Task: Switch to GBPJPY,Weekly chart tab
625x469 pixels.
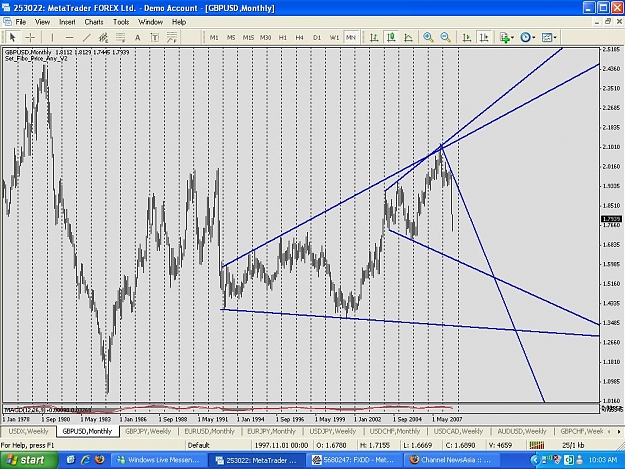Action: coord(148,432)
